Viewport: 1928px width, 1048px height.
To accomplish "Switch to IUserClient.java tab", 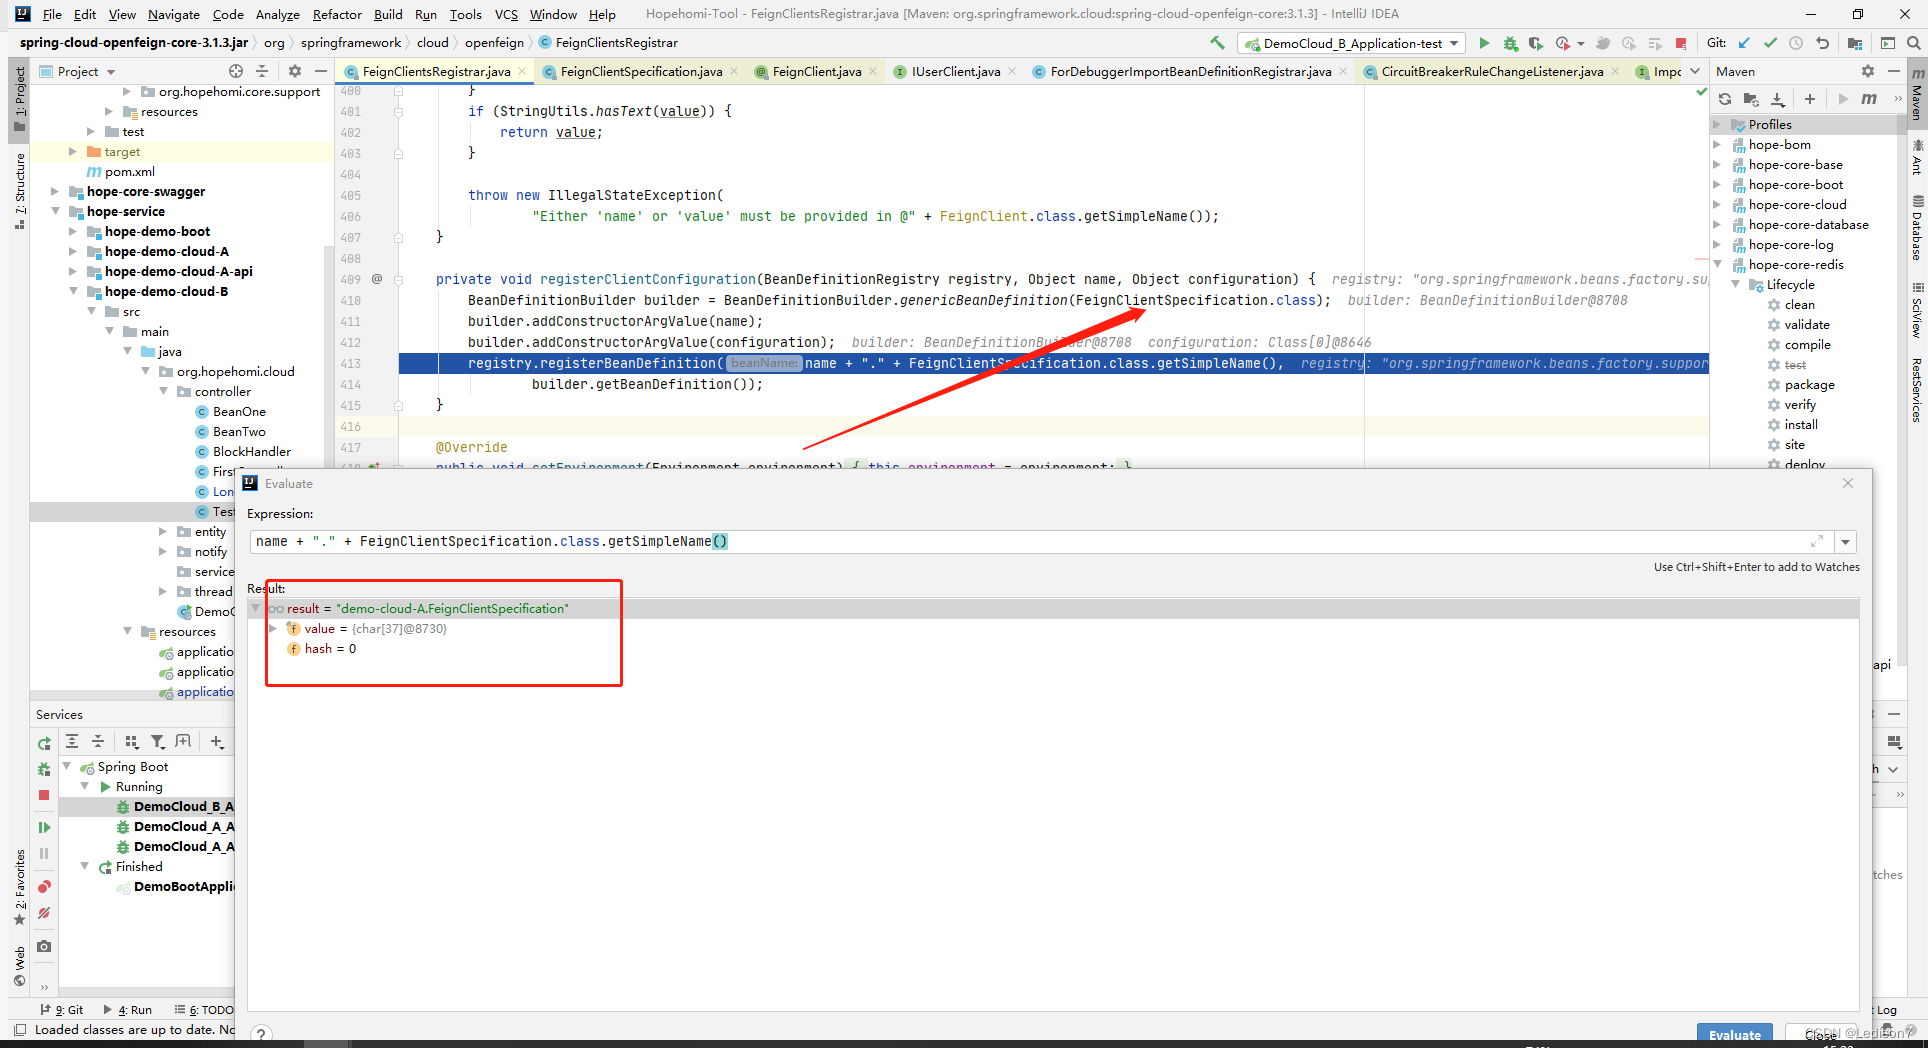I will pos(955,71).
